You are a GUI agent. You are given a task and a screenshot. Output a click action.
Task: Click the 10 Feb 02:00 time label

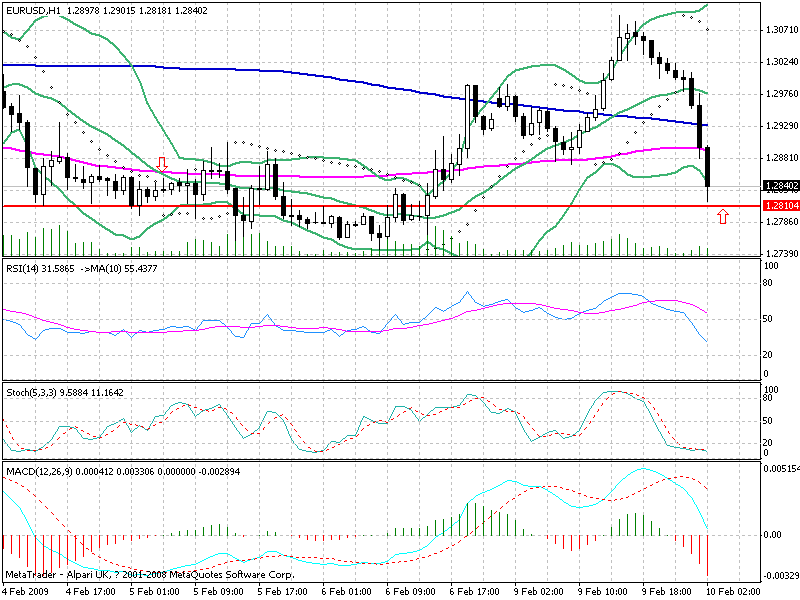click(733, 592)
